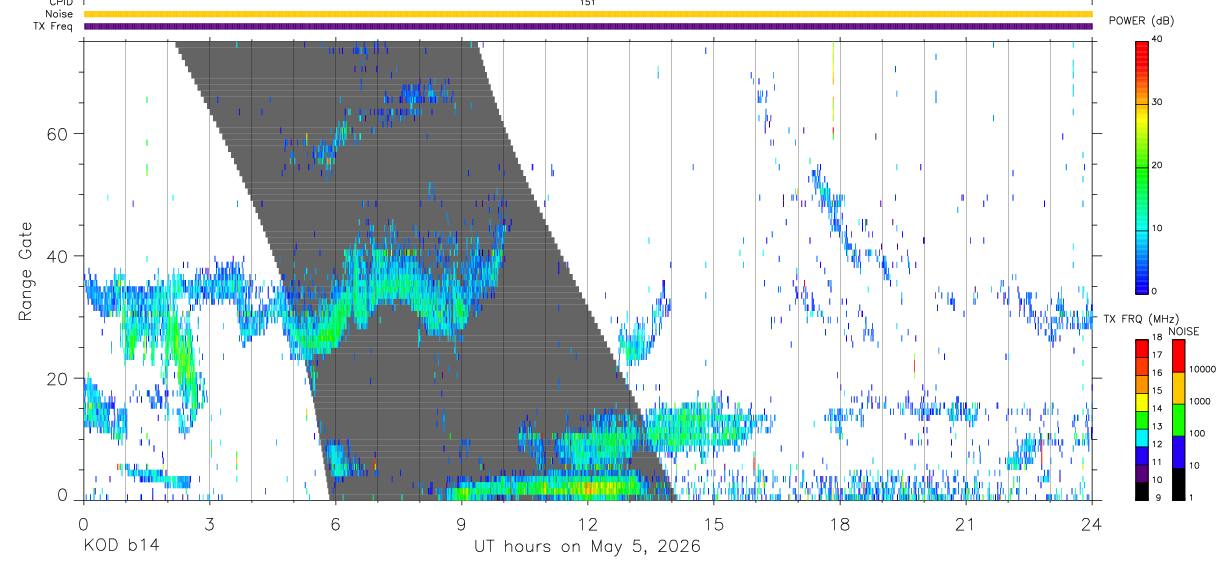Click the "0" UT hours tick label
This screenshot has width=1228, height=567.
(83, 523)
